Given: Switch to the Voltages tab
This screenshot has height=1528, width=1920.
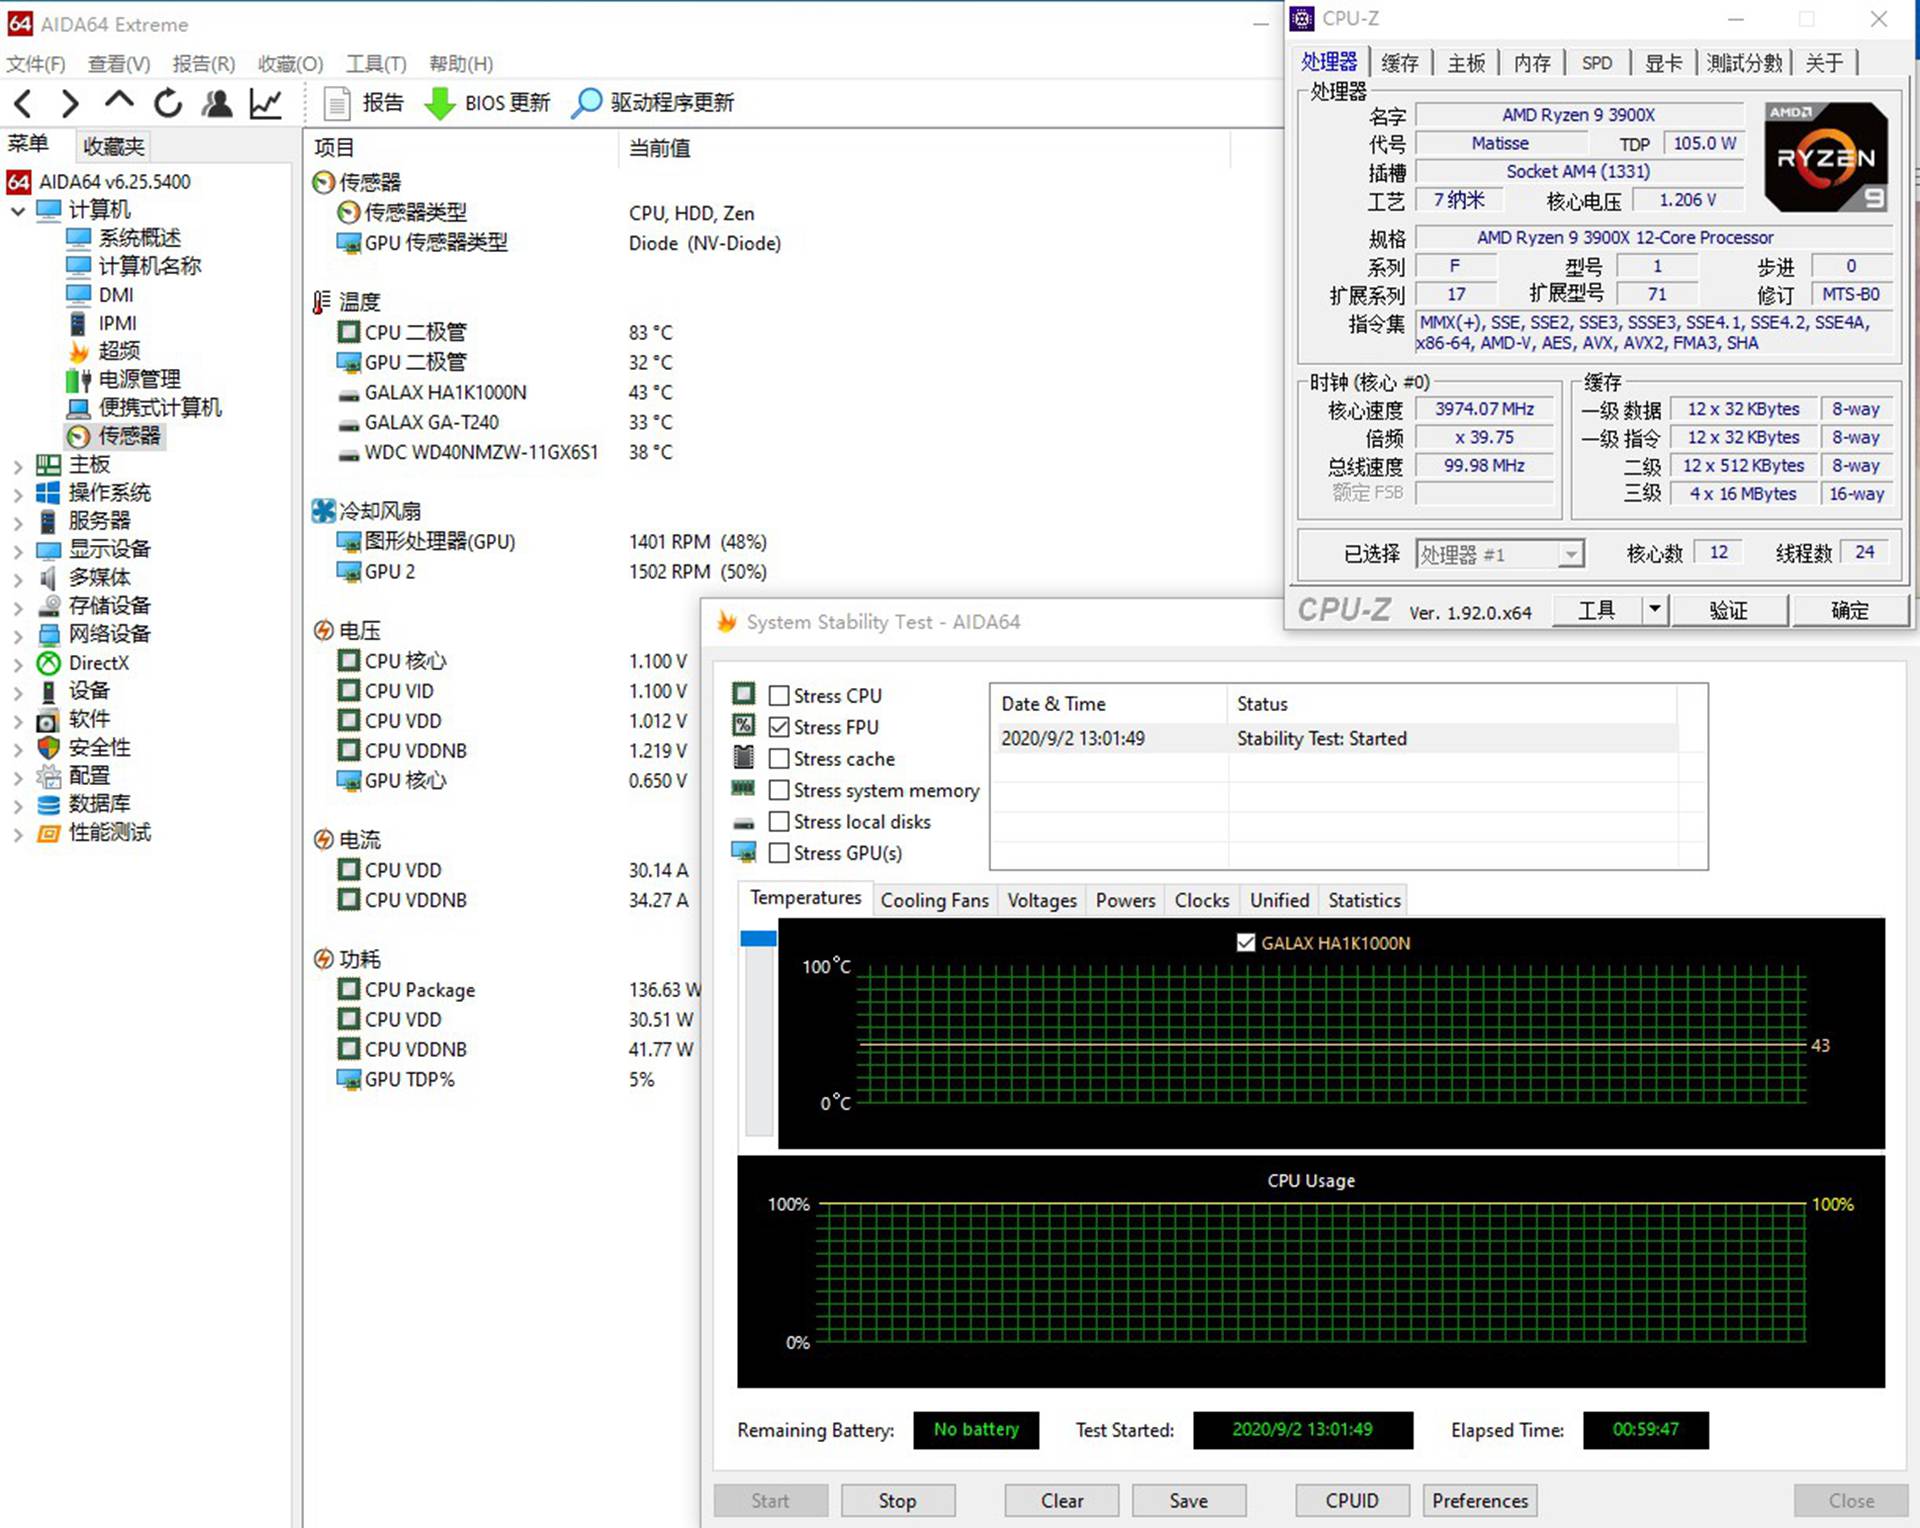Looking at the screenshot, I should (x=1042, y=900).
